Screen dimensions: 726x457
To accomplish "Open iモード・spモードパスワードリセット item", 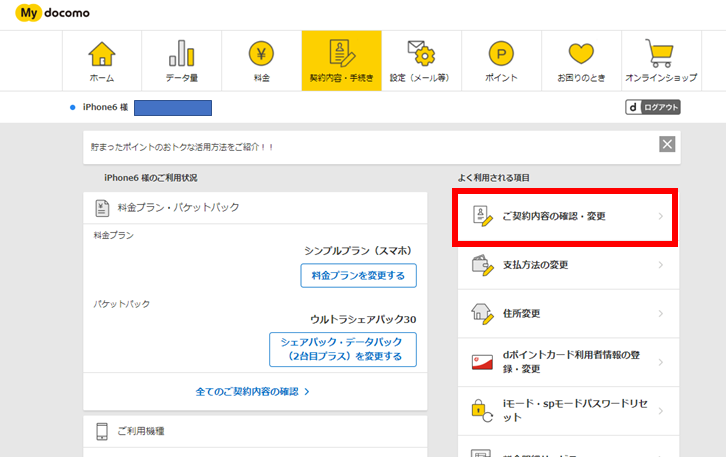I will [x=569, y=411].
